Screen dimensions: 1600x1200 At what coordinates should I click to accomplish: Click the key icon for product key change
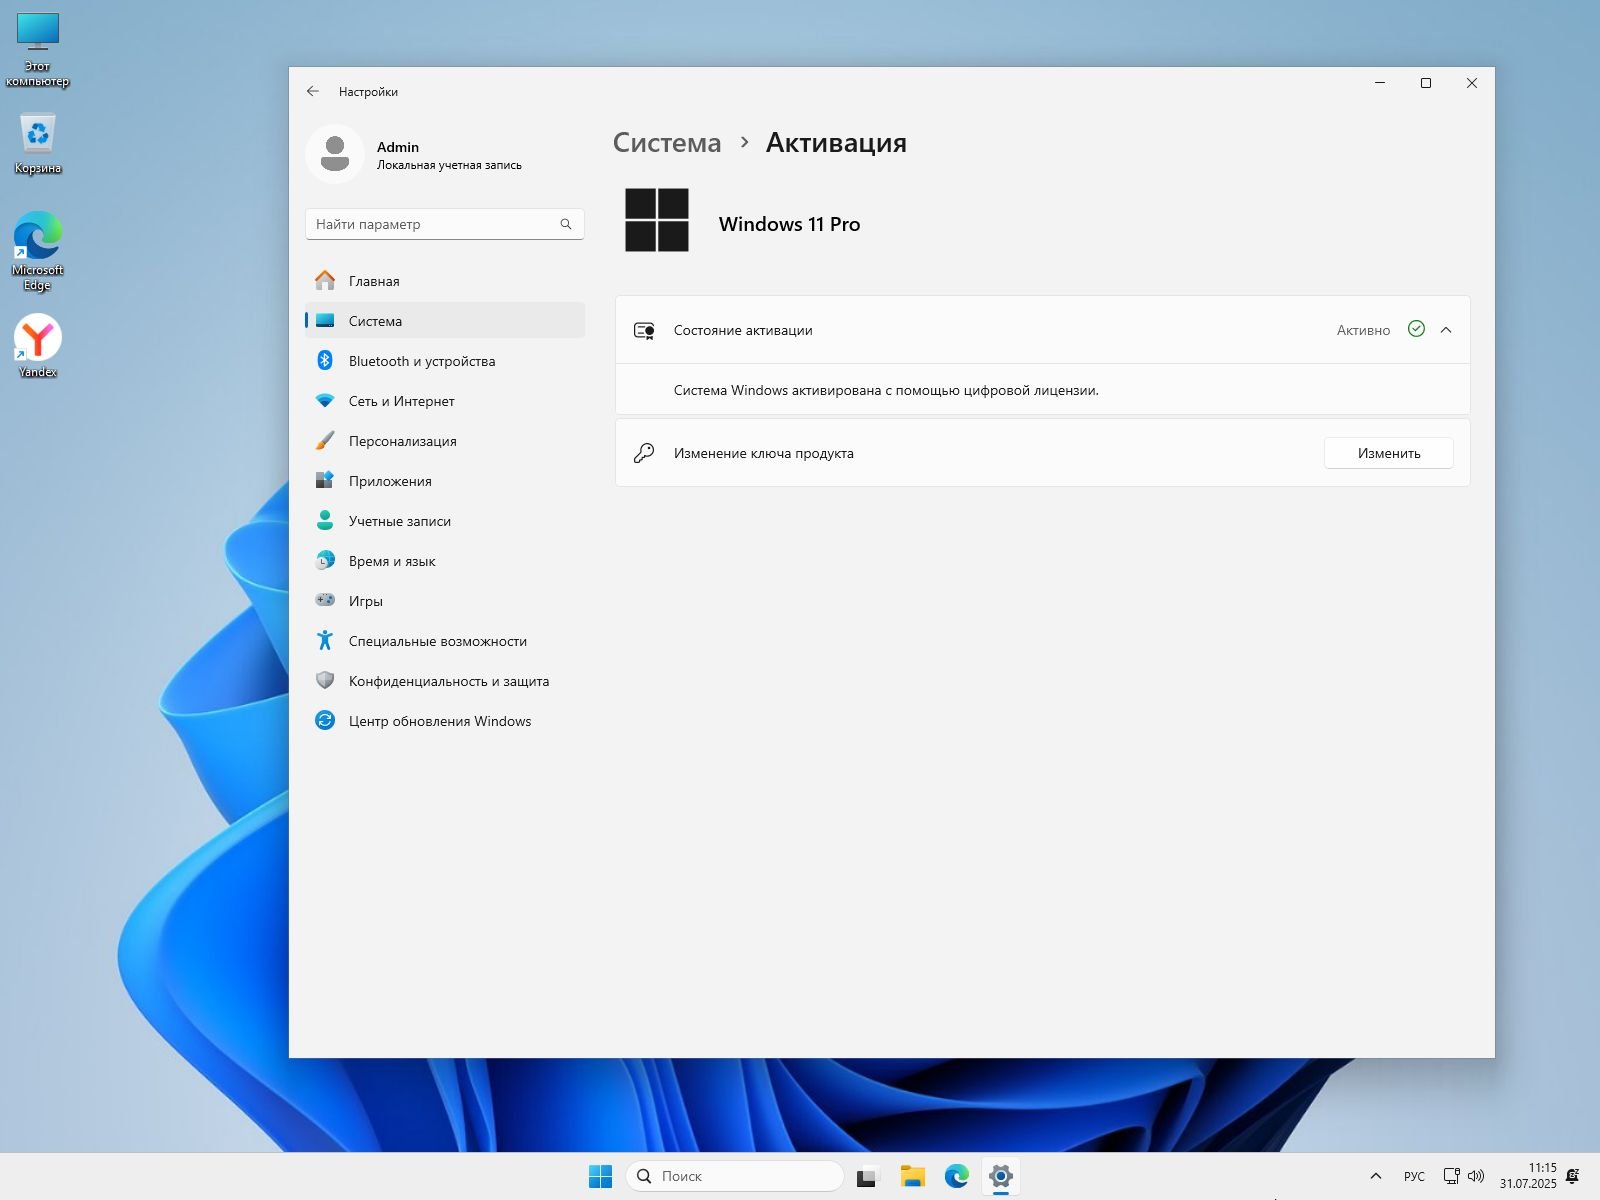click(x=644, y=453)
